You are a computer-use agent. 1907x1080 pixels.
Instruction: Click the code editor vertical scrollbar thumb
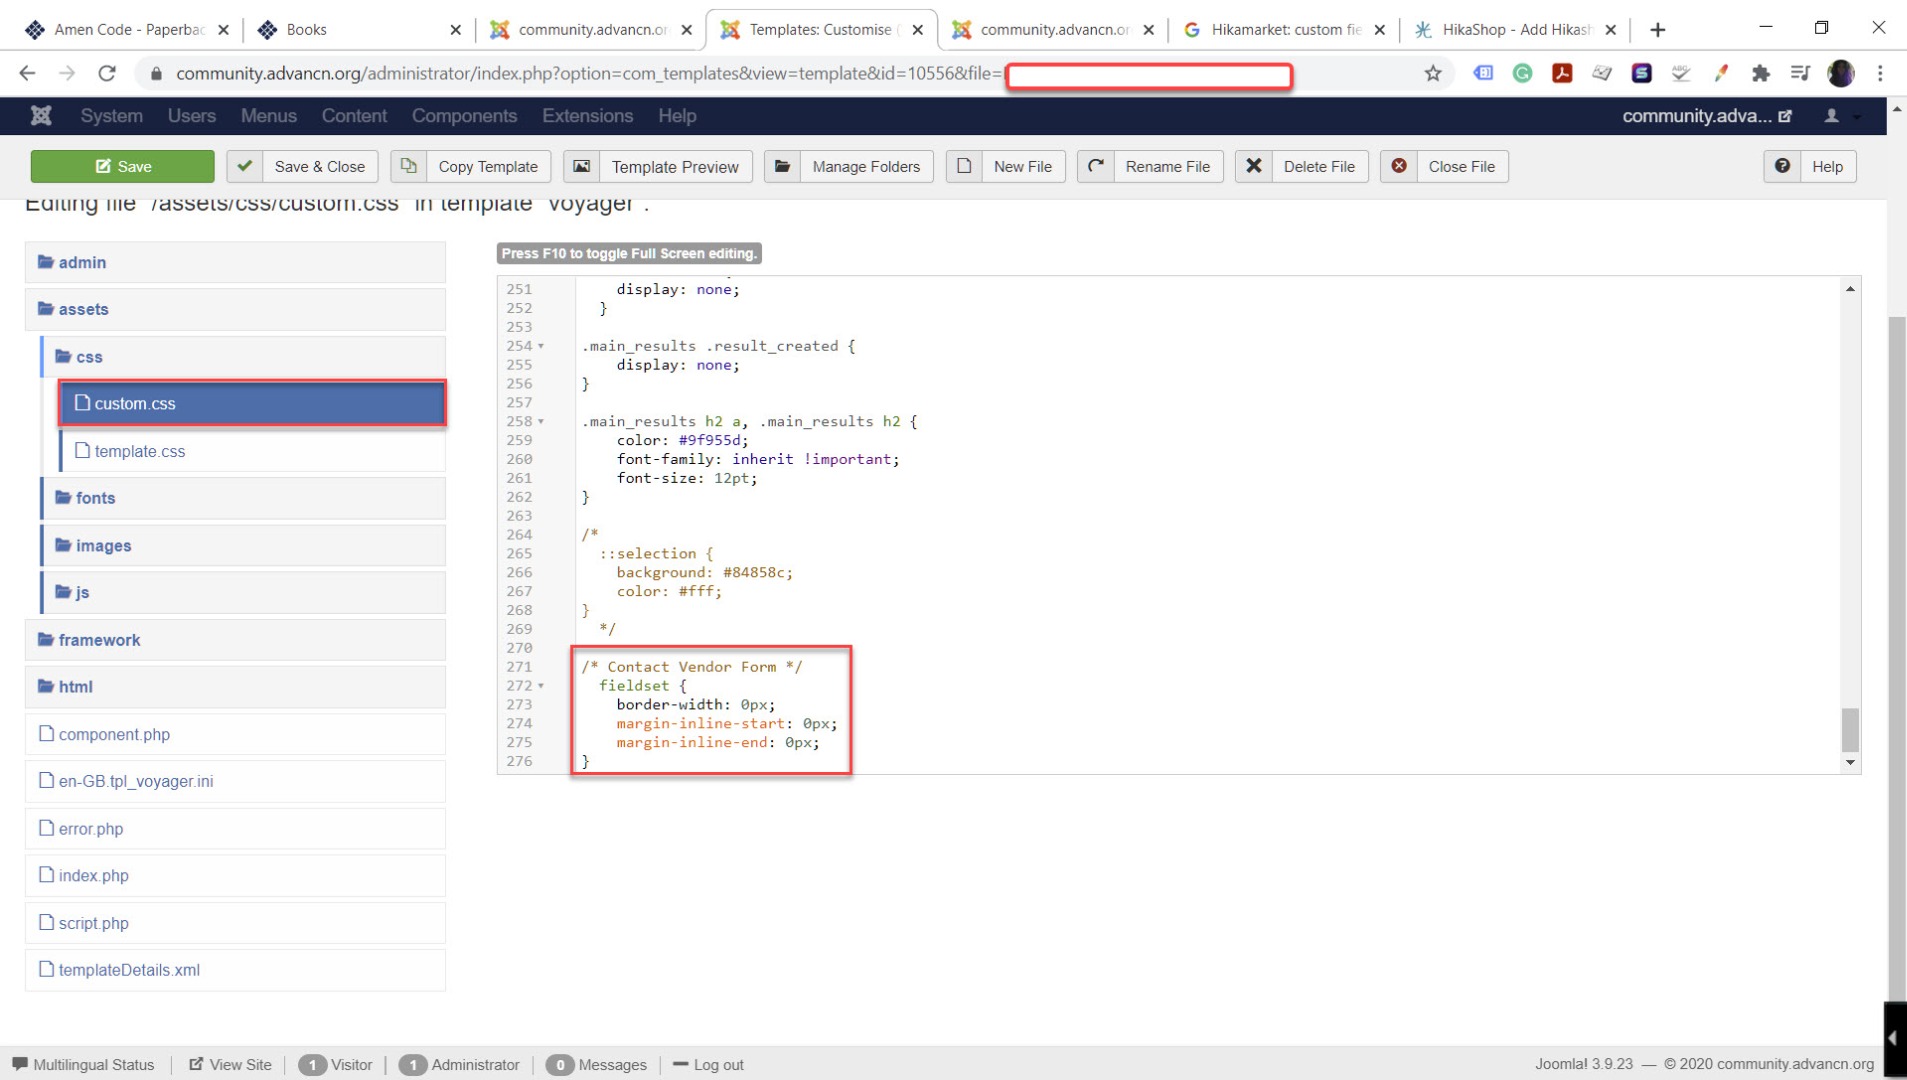click(x=1850, y=729)
